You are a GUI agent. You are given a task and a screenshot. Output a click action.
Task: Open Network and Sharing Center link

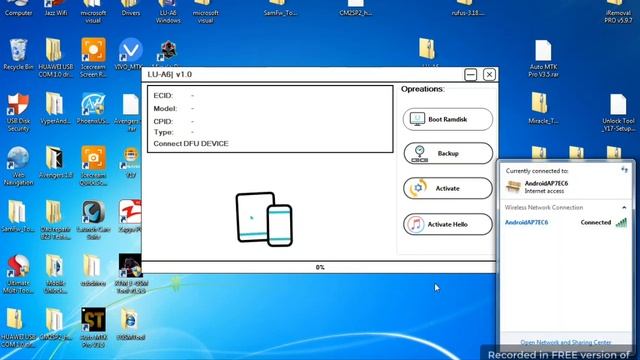(566, 342)
